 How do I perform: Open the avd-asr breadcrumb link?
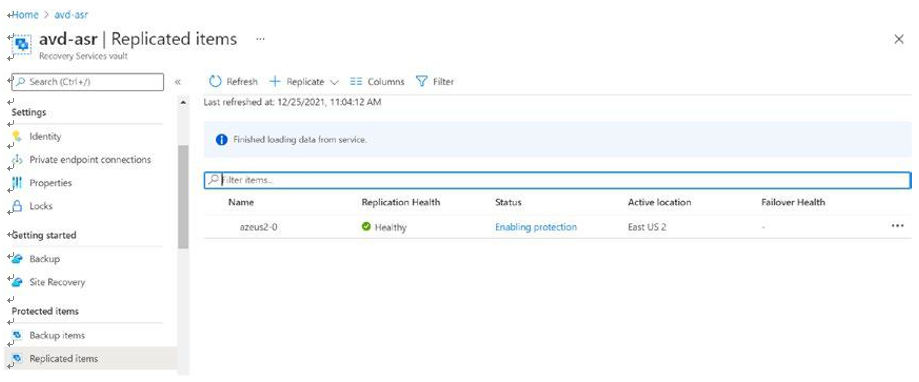pos(72,15)
